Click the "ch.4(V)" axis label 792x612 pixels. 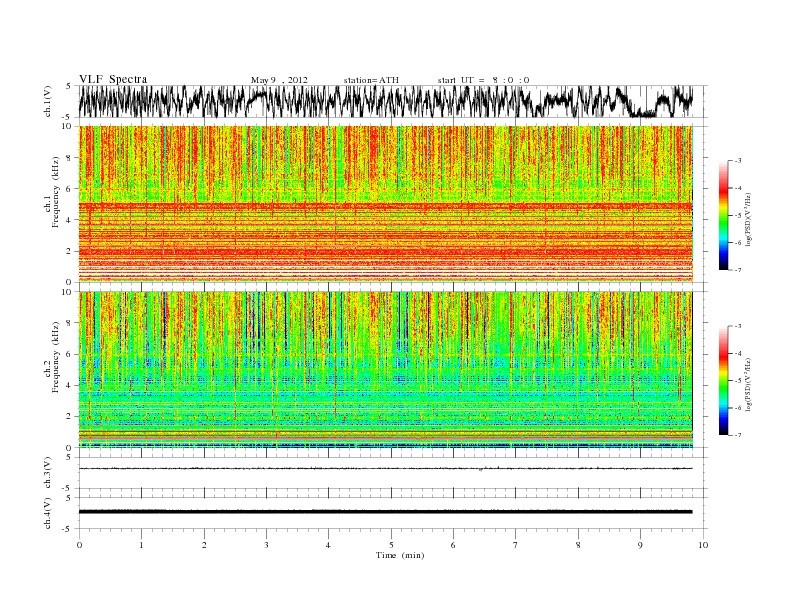pos(48,513)
